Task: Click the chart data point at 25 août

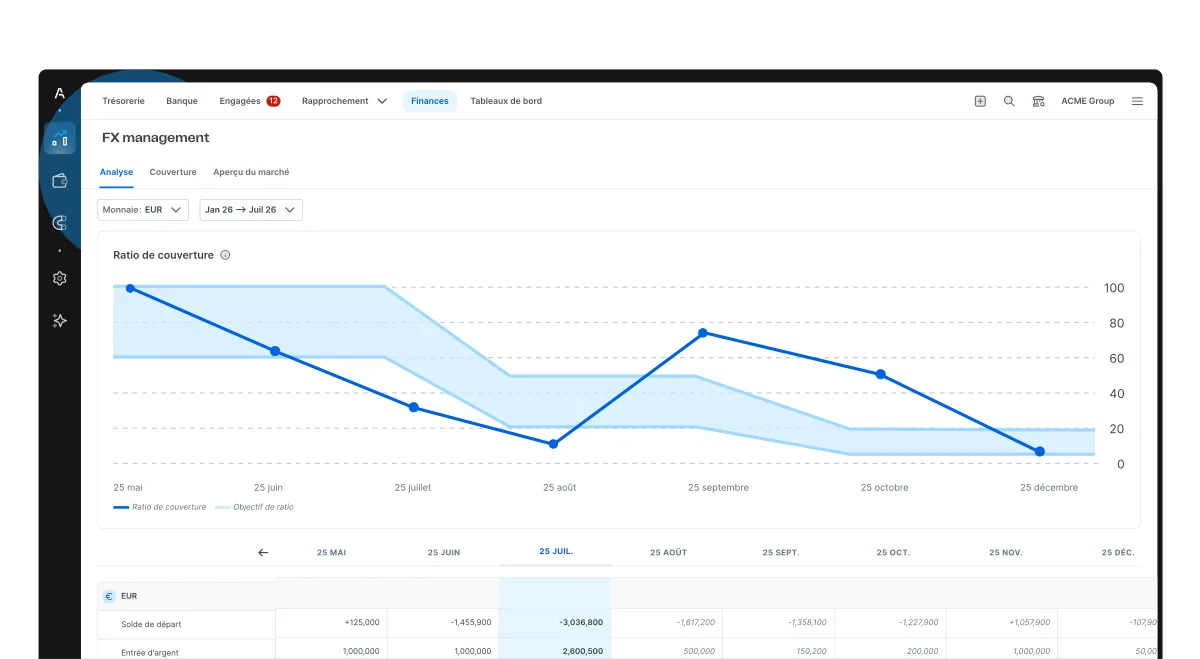Action: tap(553, 444)
